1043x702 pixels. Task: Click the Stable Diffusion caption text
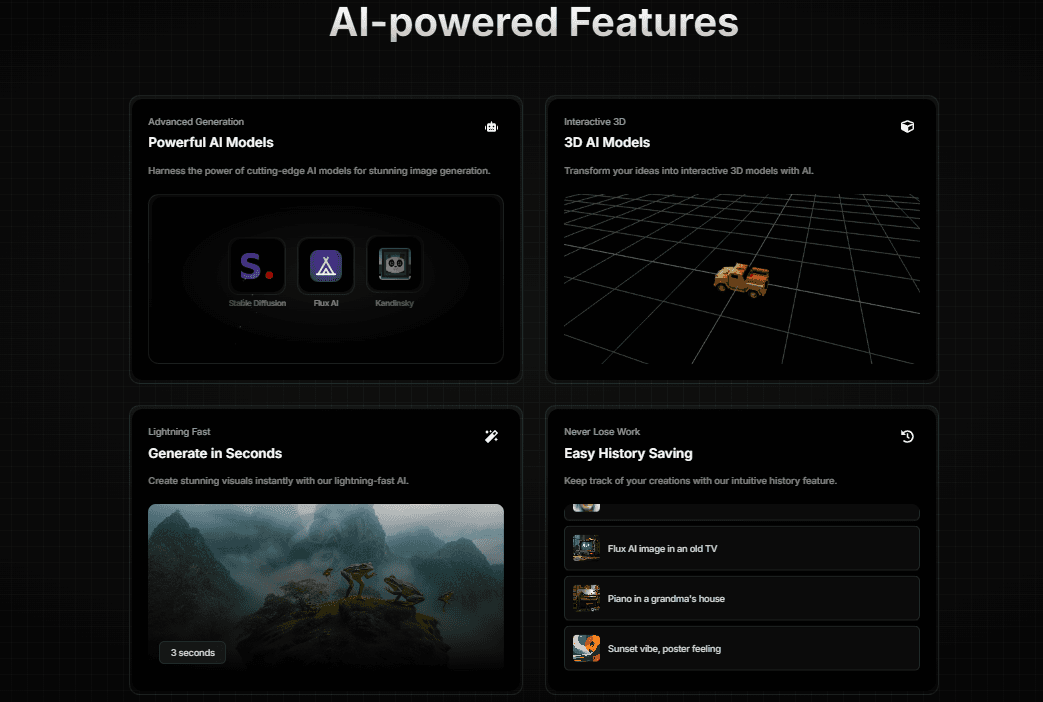(x=257, y=303)
